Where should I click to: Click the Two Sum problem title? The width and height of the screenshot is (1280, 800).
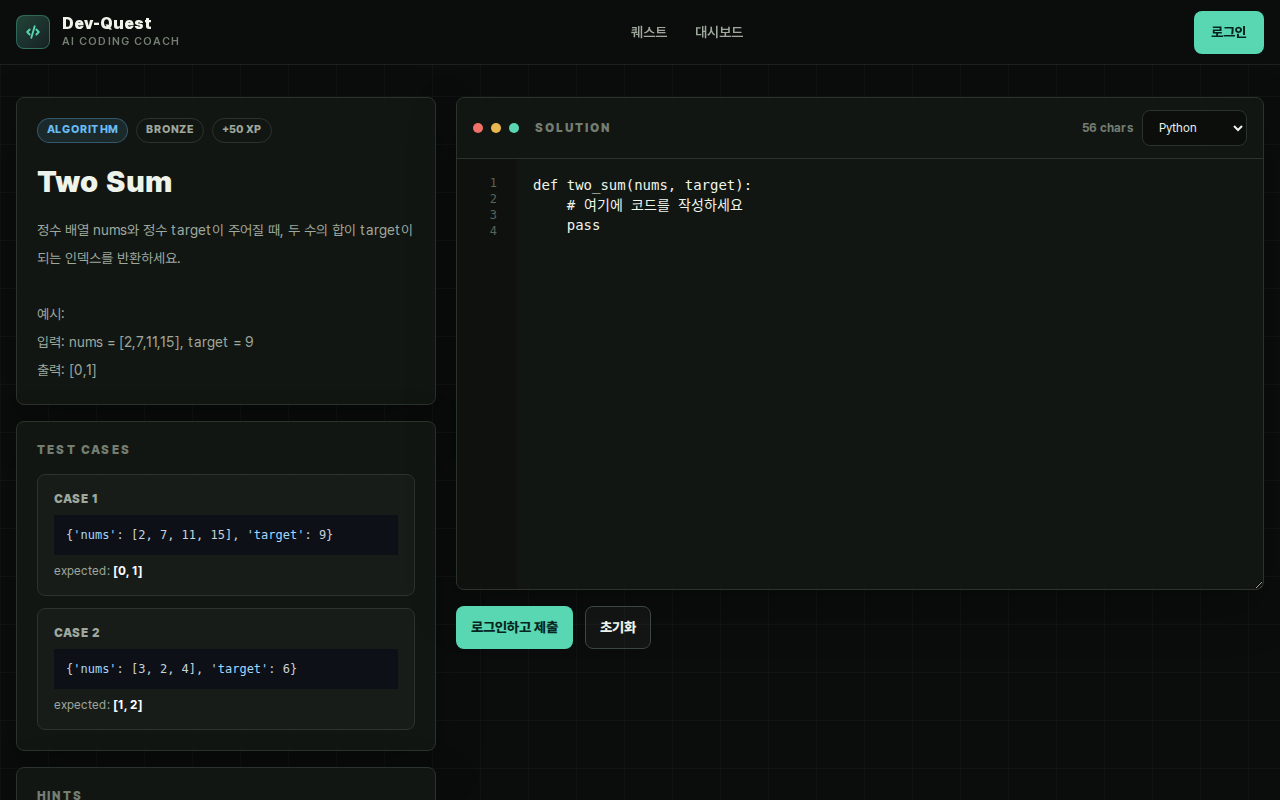click(105, 182)
